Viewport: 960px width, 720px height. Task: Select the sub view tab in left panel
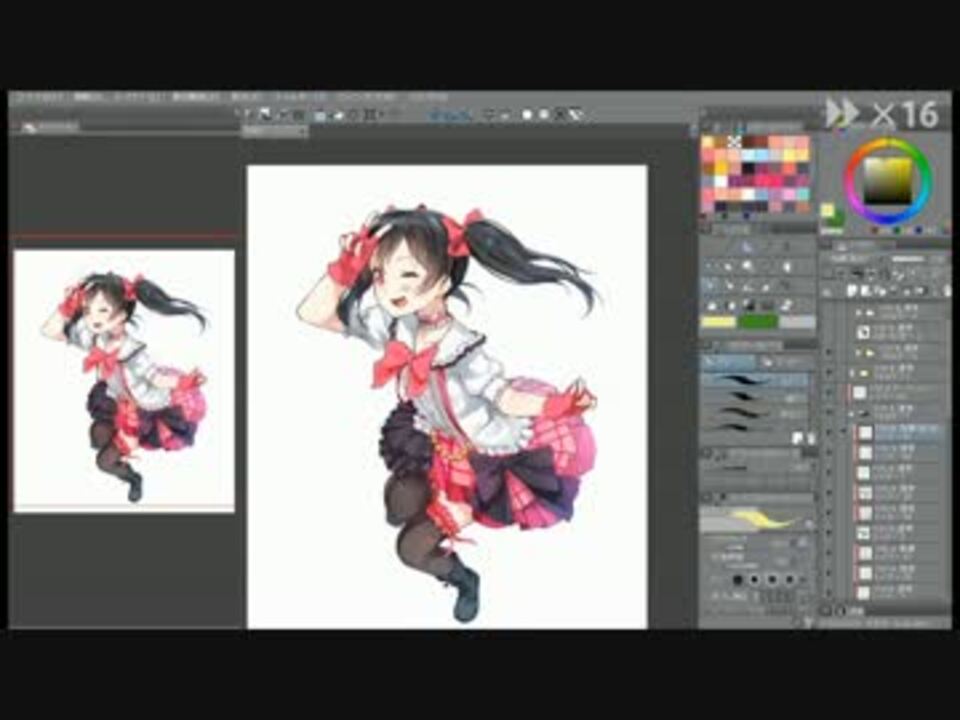tap(49, 127)
